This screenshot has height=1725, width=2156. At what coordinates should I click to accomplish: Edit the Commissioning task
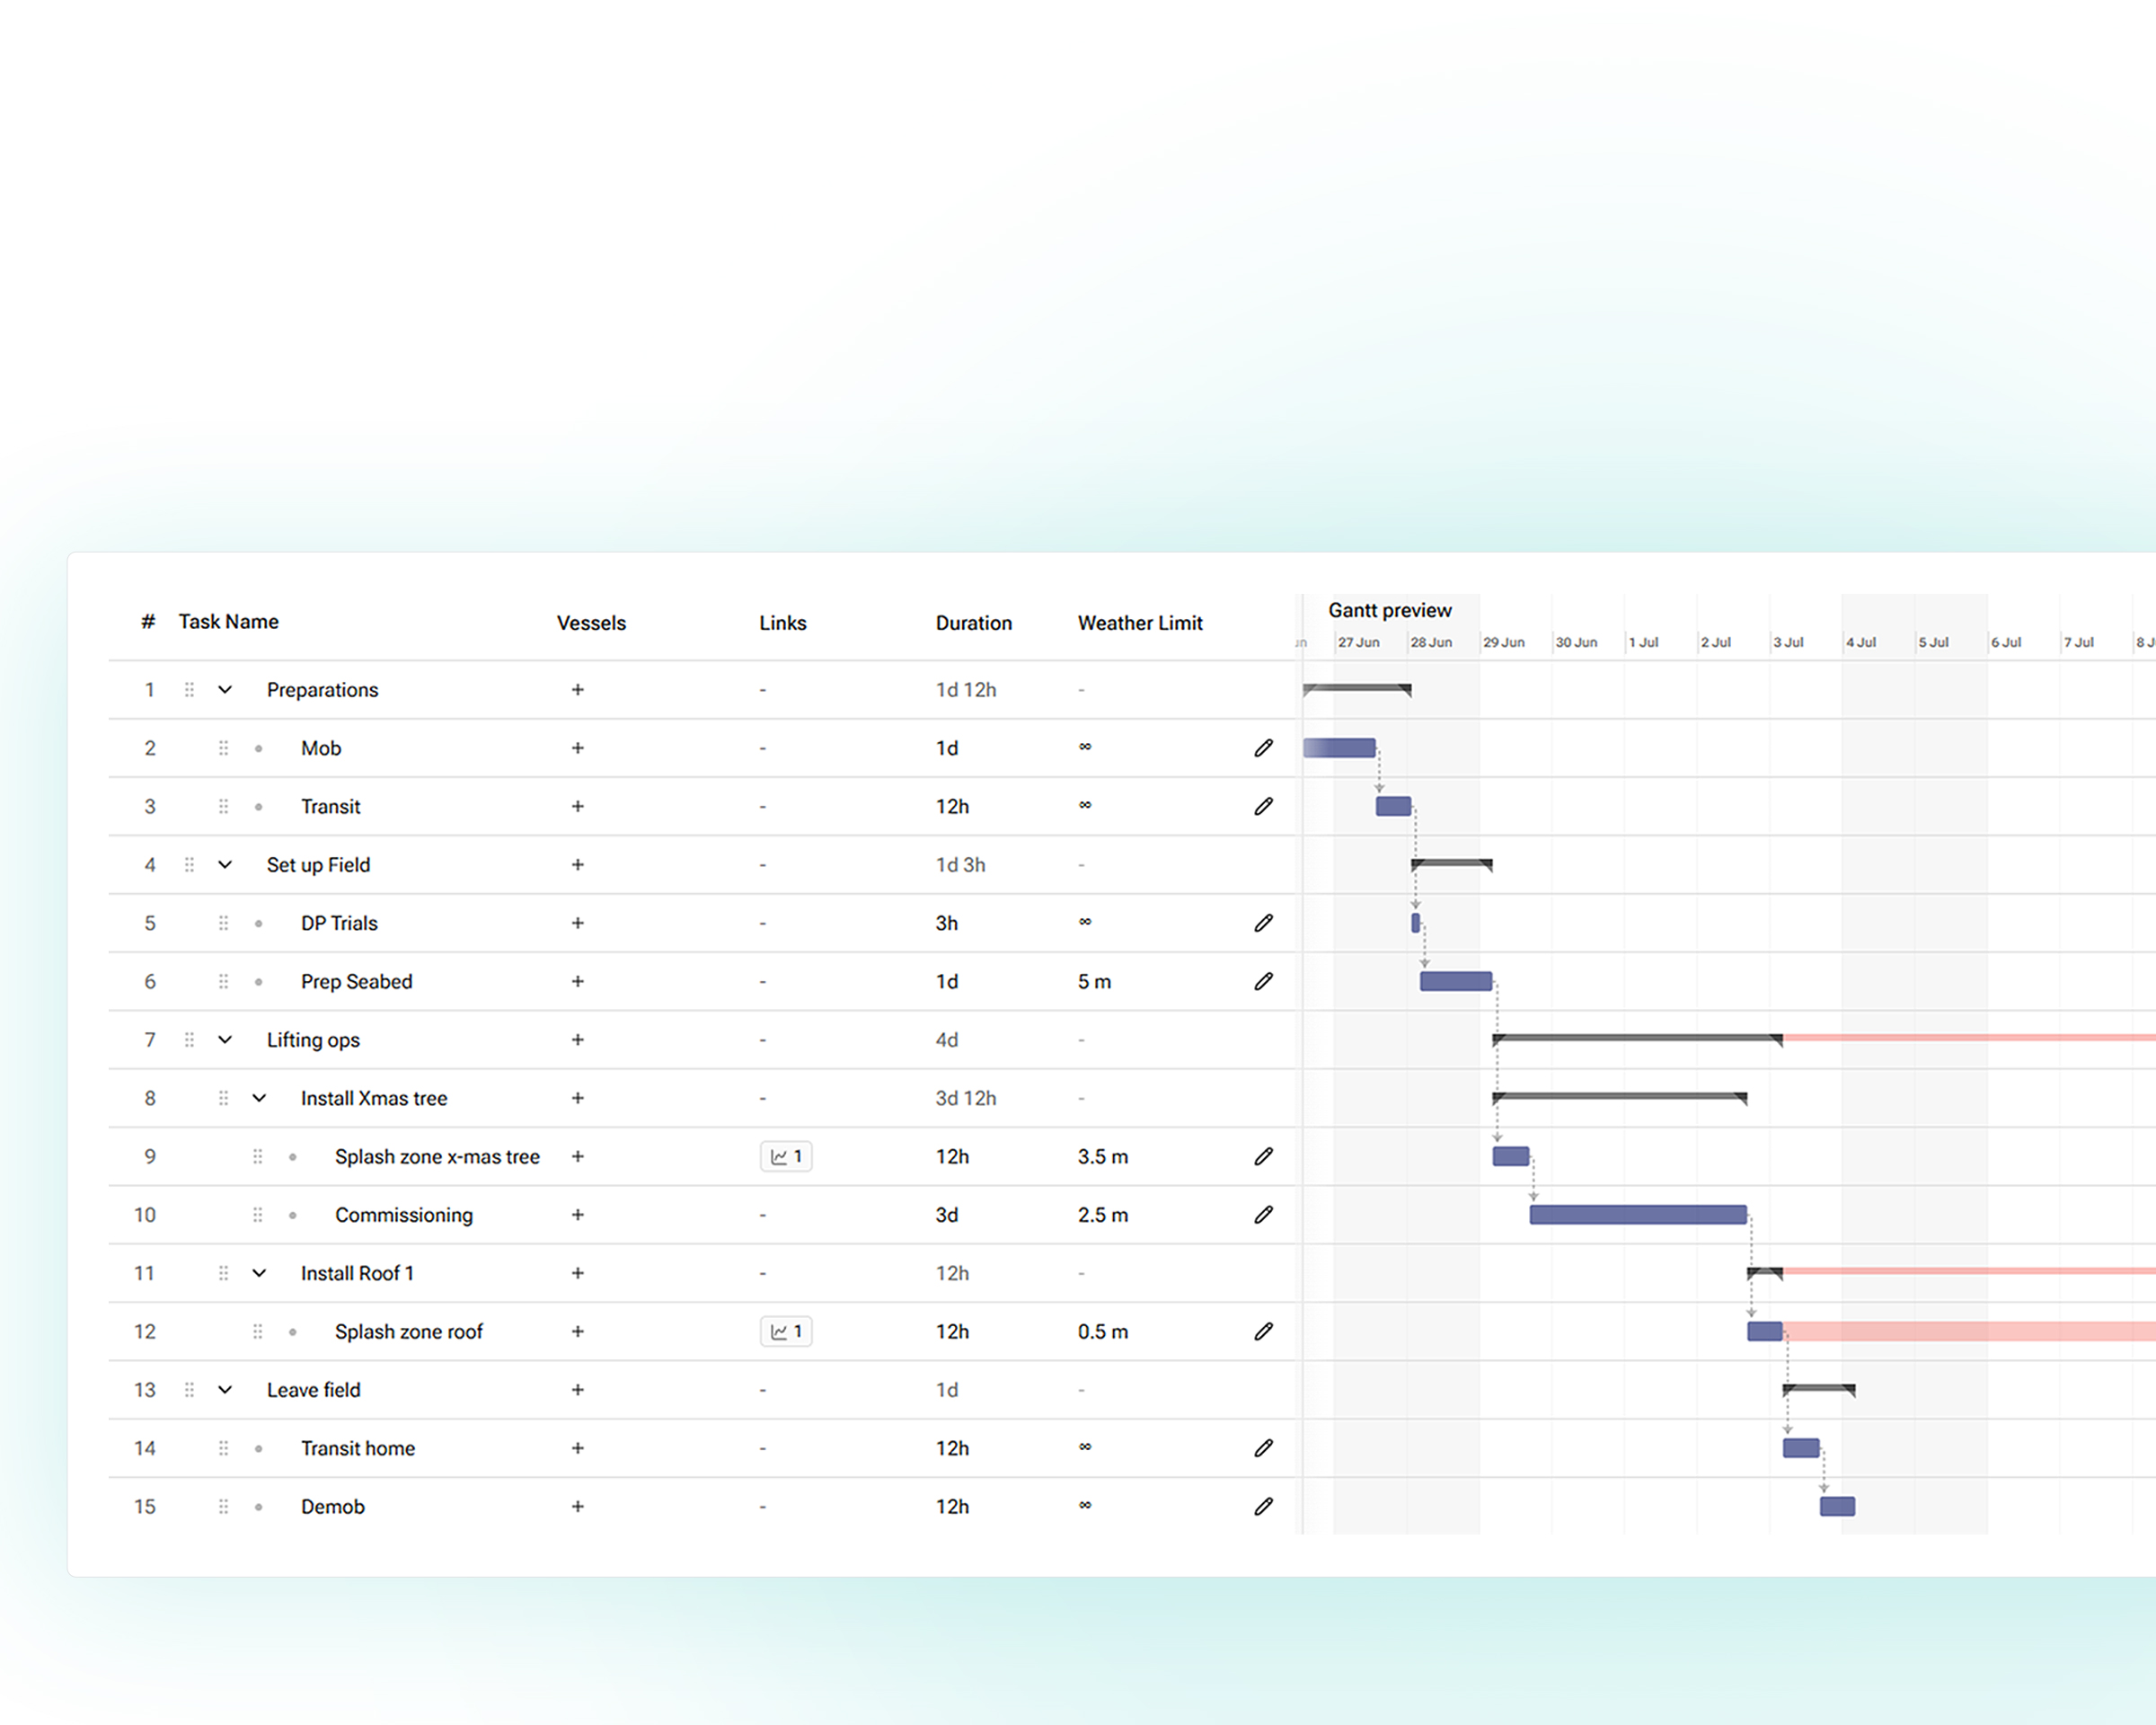coord(1263,1214)
